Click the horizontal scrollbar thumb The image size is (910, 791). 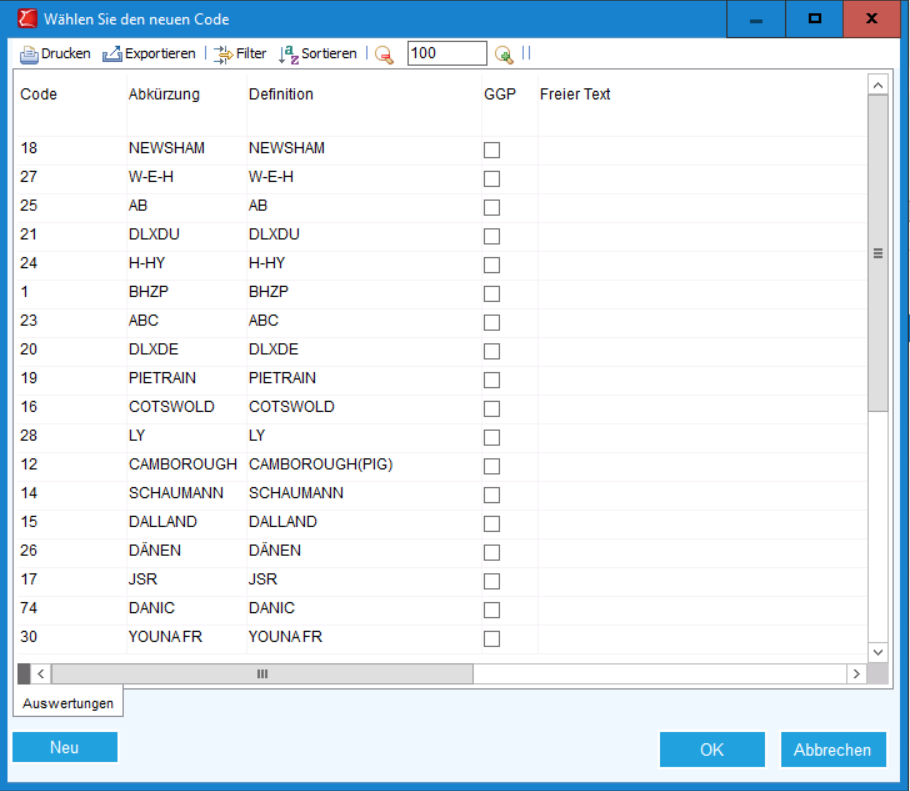pos(262,674)
